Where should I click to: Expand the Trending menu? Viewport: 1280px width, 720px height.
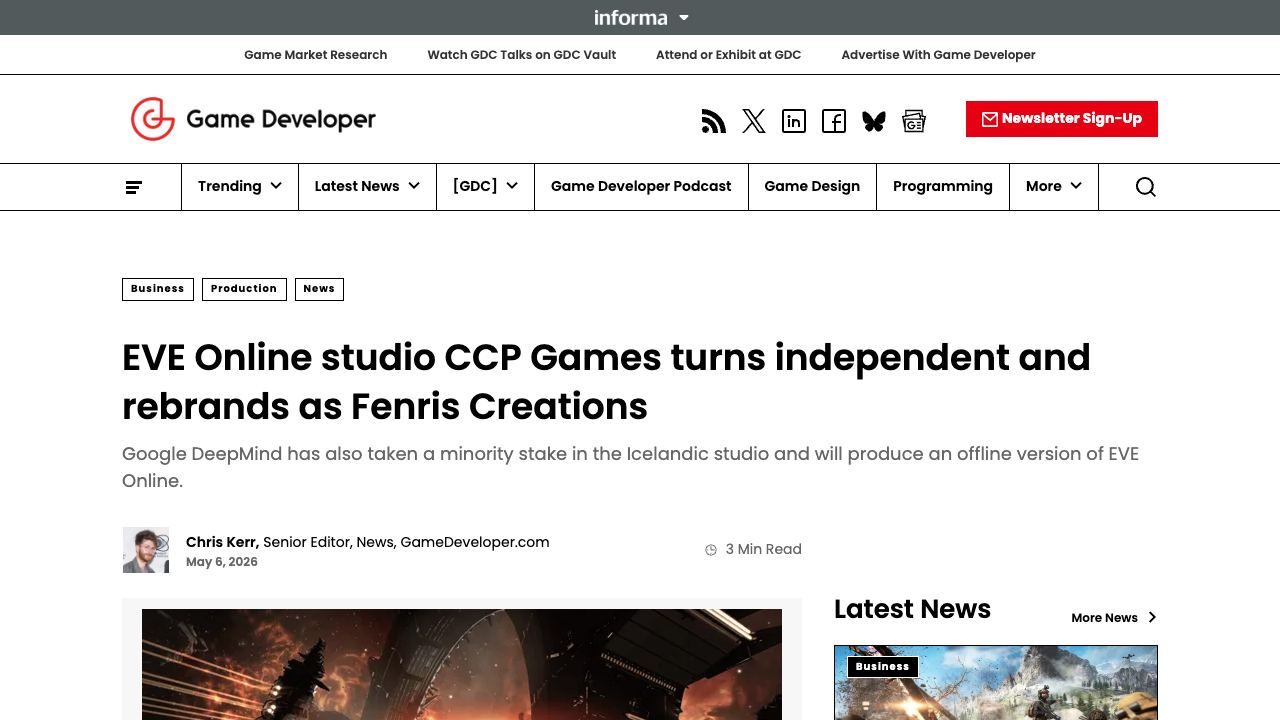coord(240,186)
